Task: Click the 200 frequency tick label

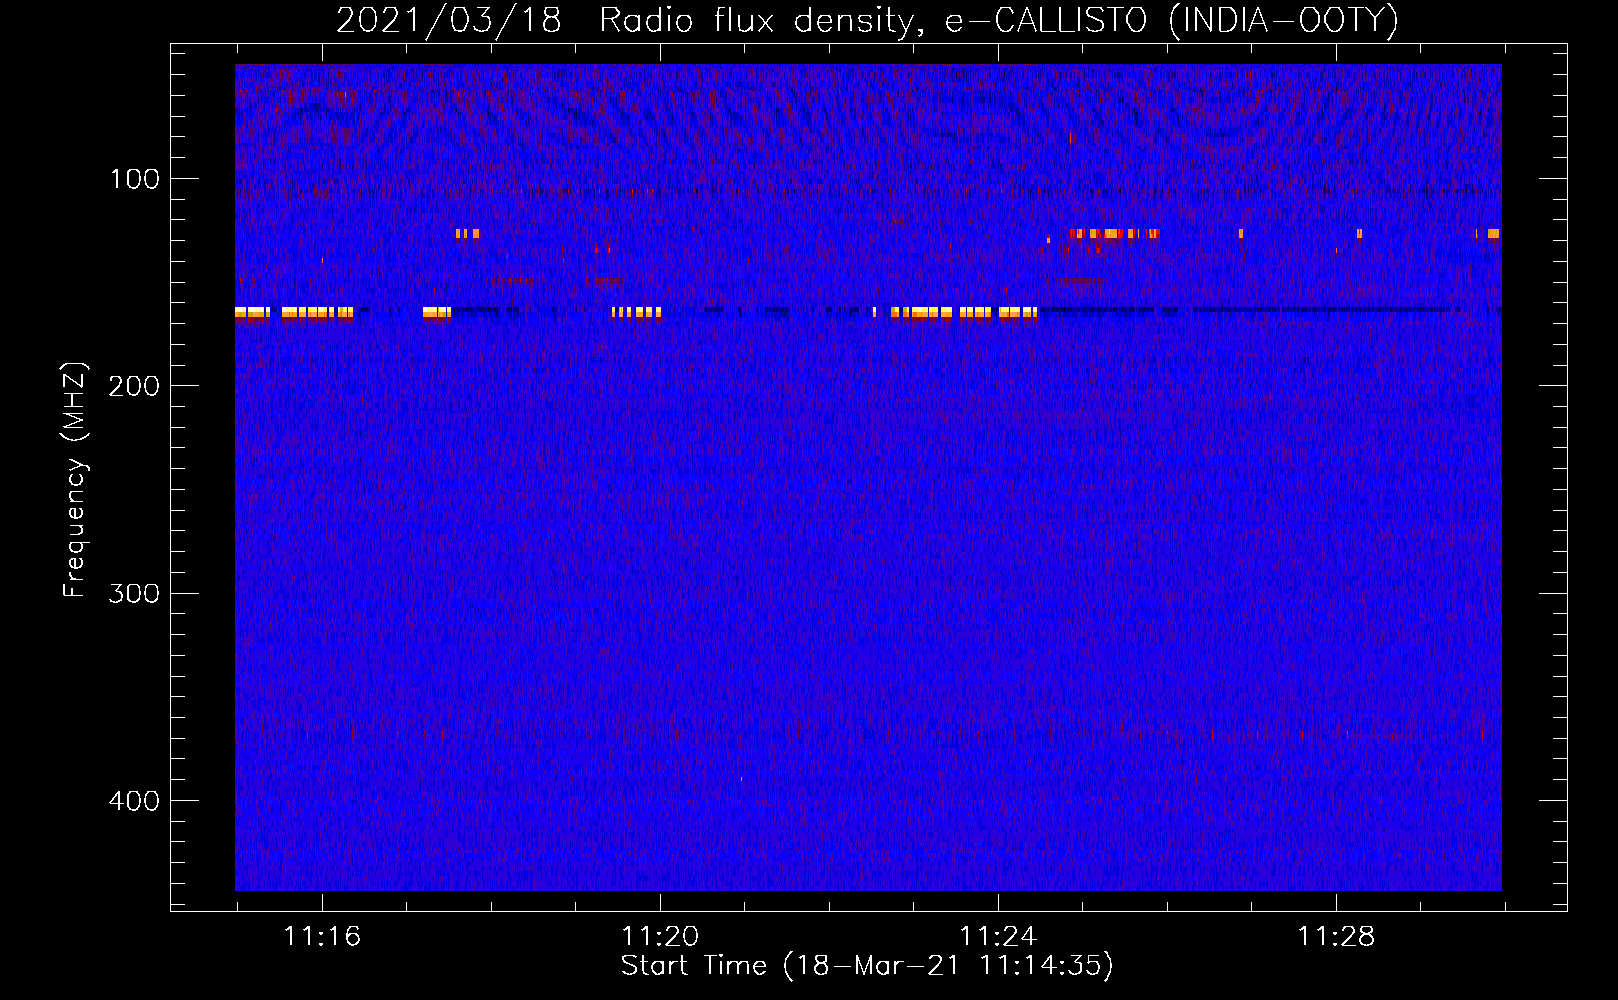Action: pyautogui.click(x=134, y=386)
